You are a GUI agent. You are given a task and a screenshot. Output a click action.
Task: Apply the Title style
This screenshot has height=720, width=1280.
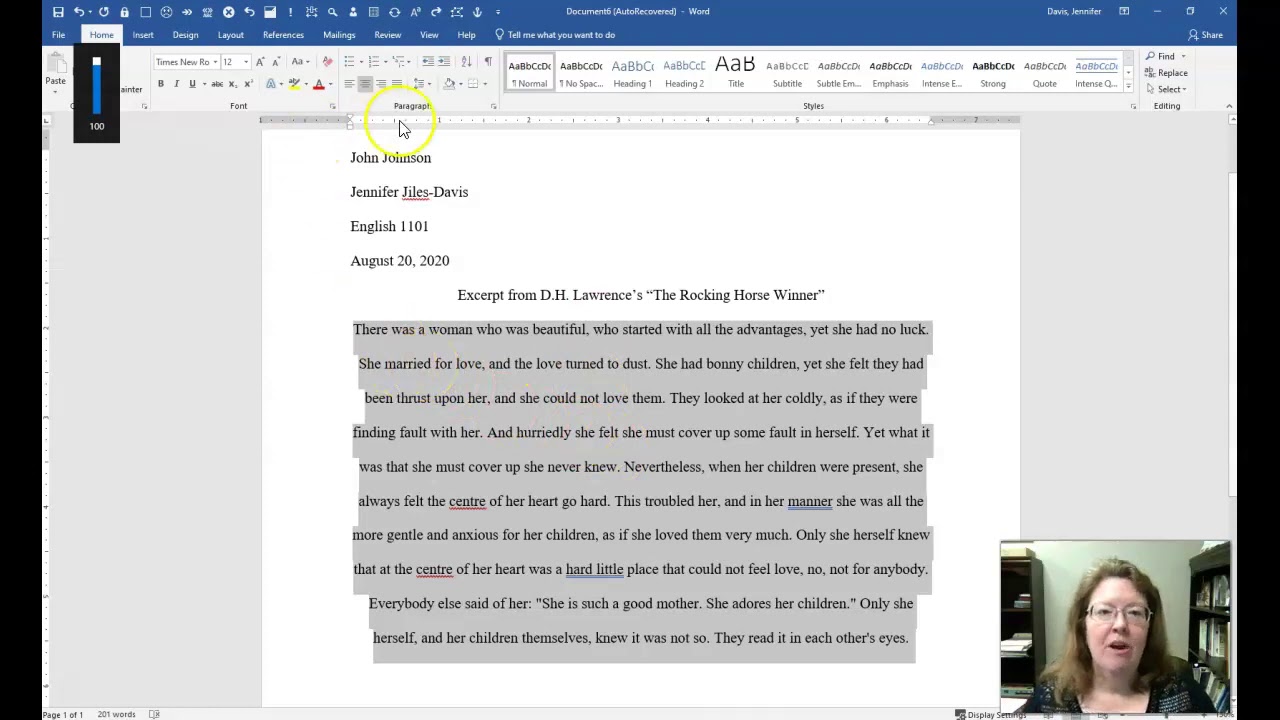point(736,73)
